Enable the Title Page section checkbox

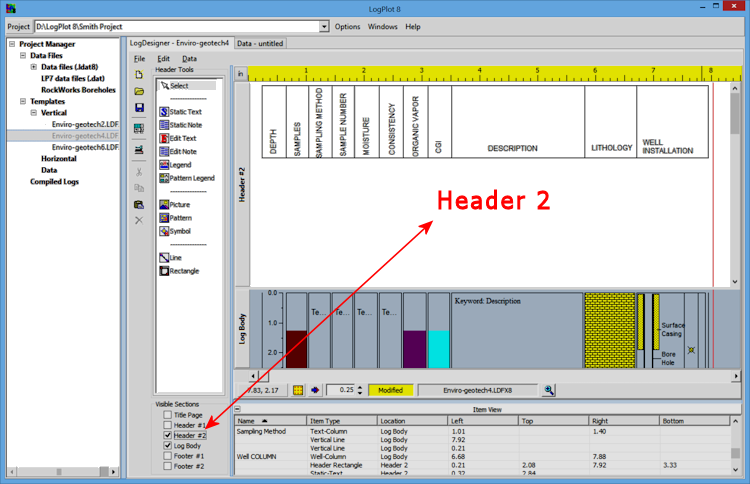167,414
